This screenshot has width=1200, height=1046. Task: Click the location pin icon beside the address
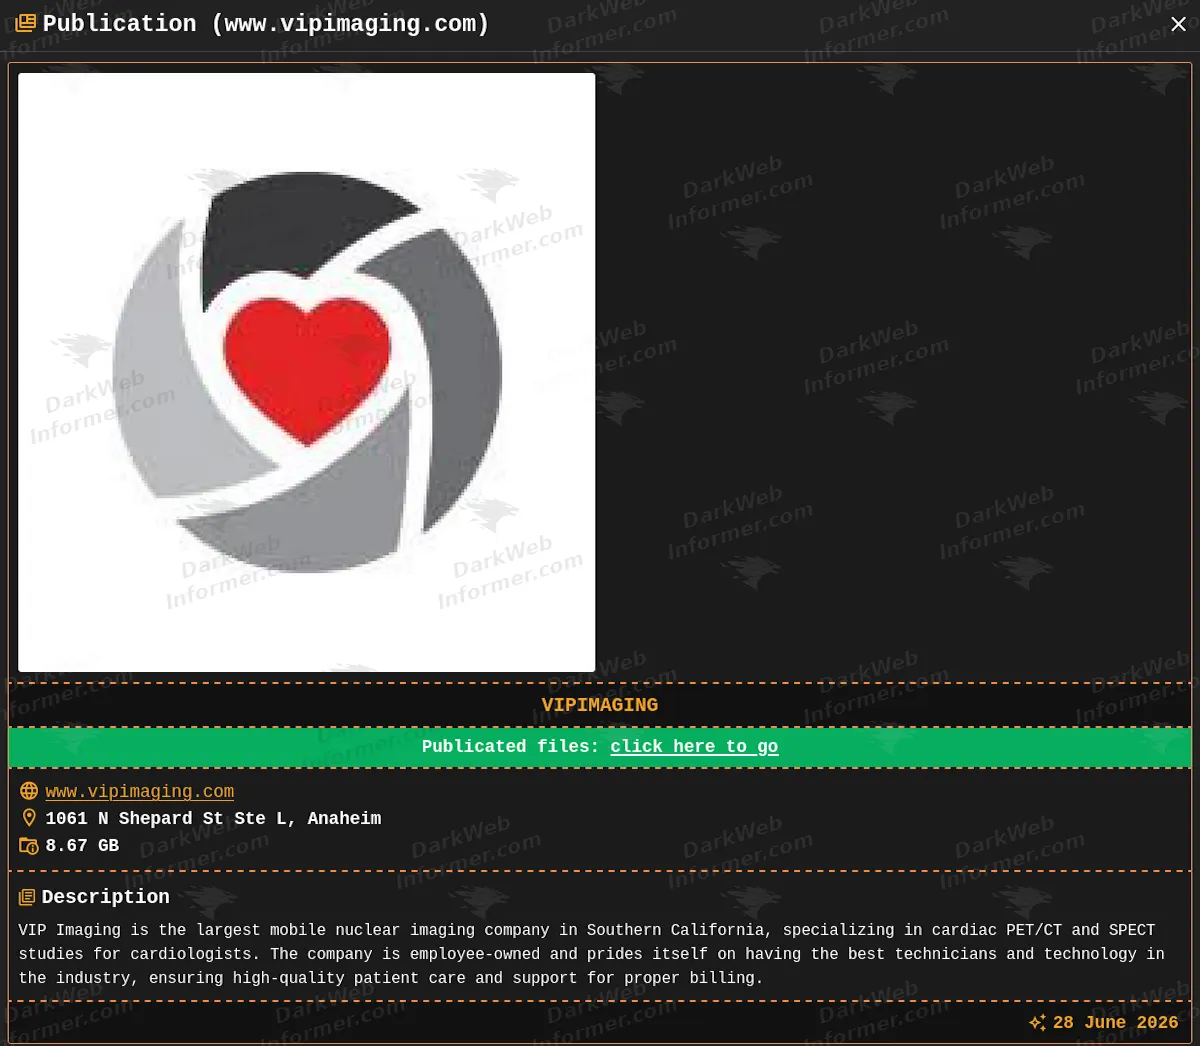[x=29, y=818]
